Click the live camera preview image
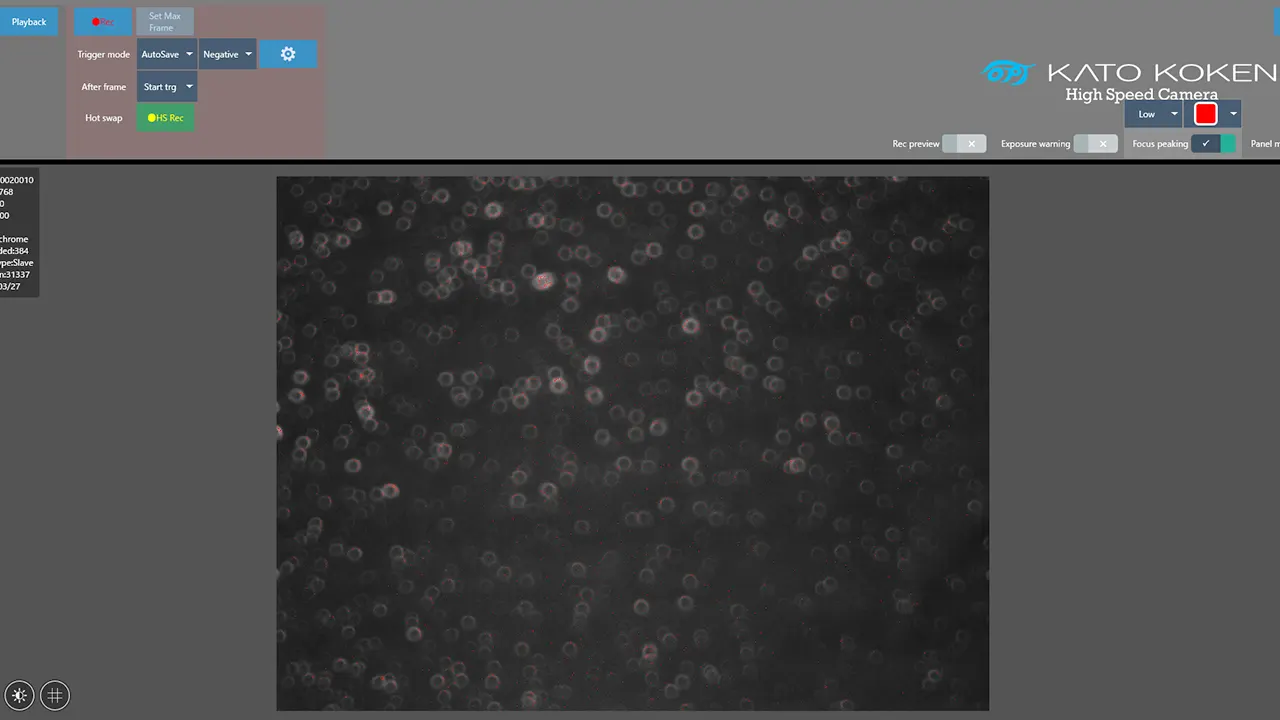1280x720 pixels. [x=633, y=443]
